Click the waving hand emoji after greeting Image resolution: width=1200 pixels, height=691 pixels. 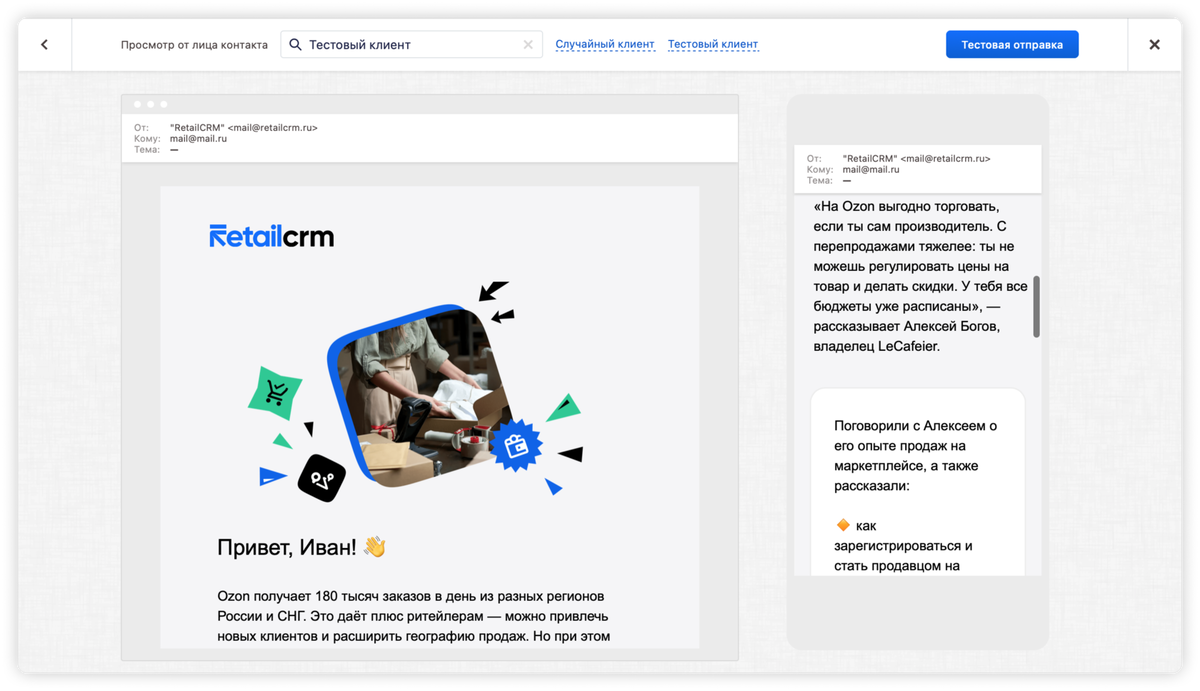coord(375,547)
